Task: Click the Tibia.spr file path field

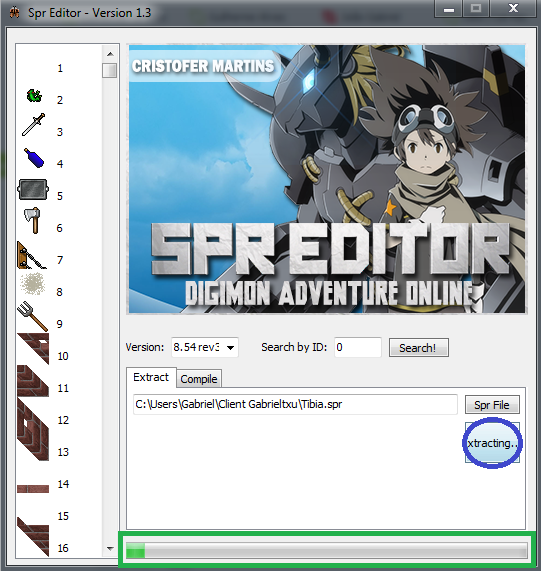Action: [295, 404]
